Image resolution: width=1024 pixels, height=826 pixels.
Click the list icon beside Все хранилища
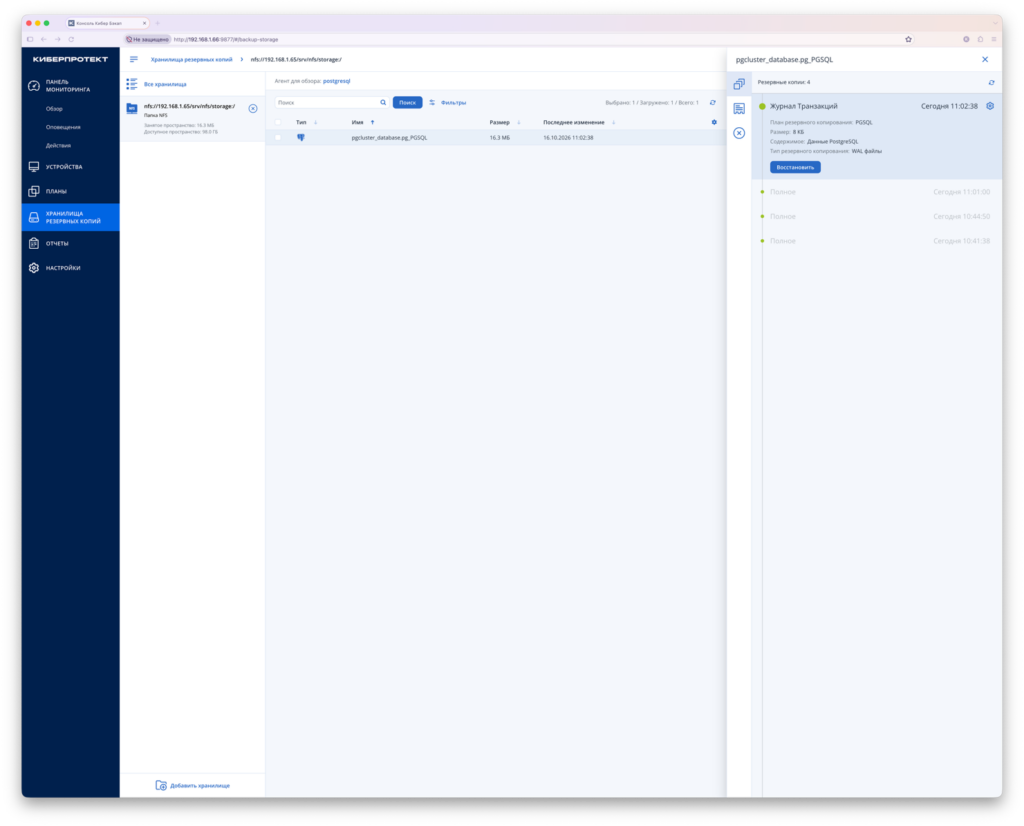pos(132,84)
